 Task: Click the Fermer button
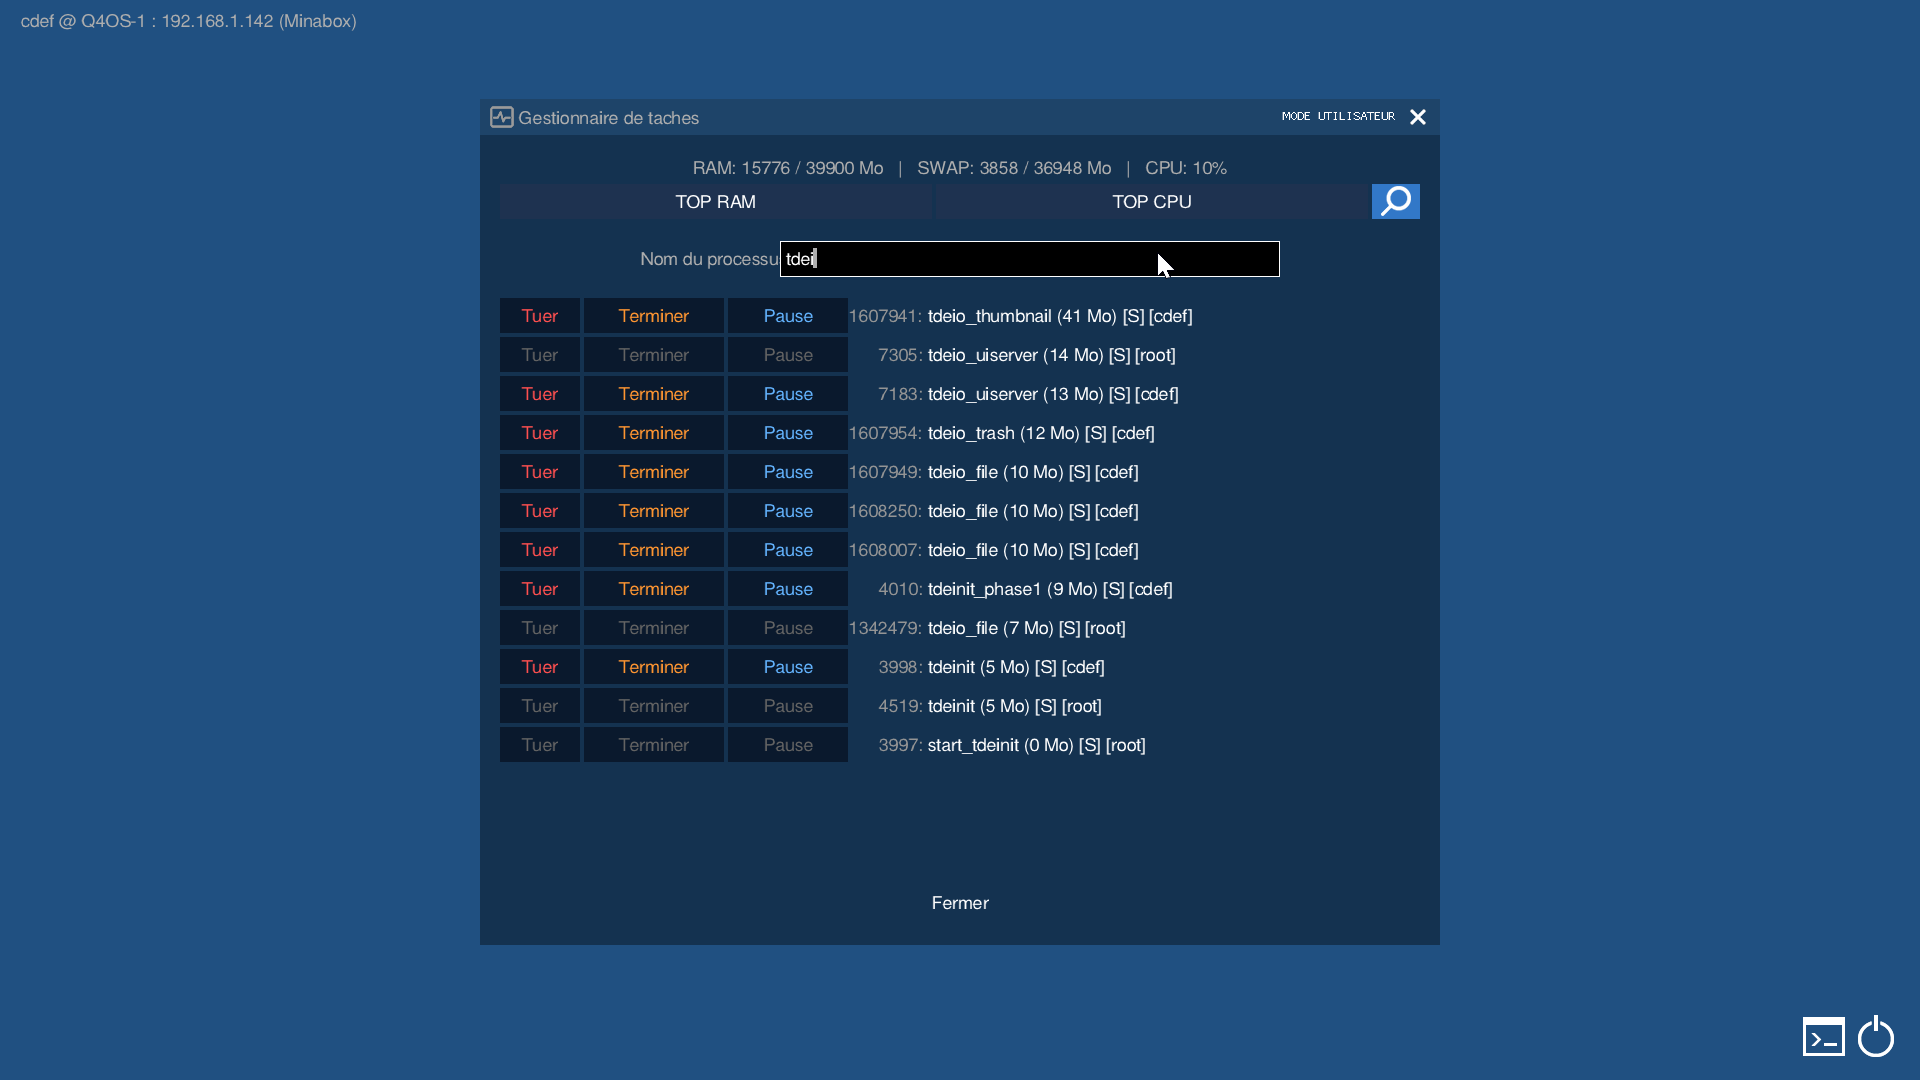click(x=960, y=903)
